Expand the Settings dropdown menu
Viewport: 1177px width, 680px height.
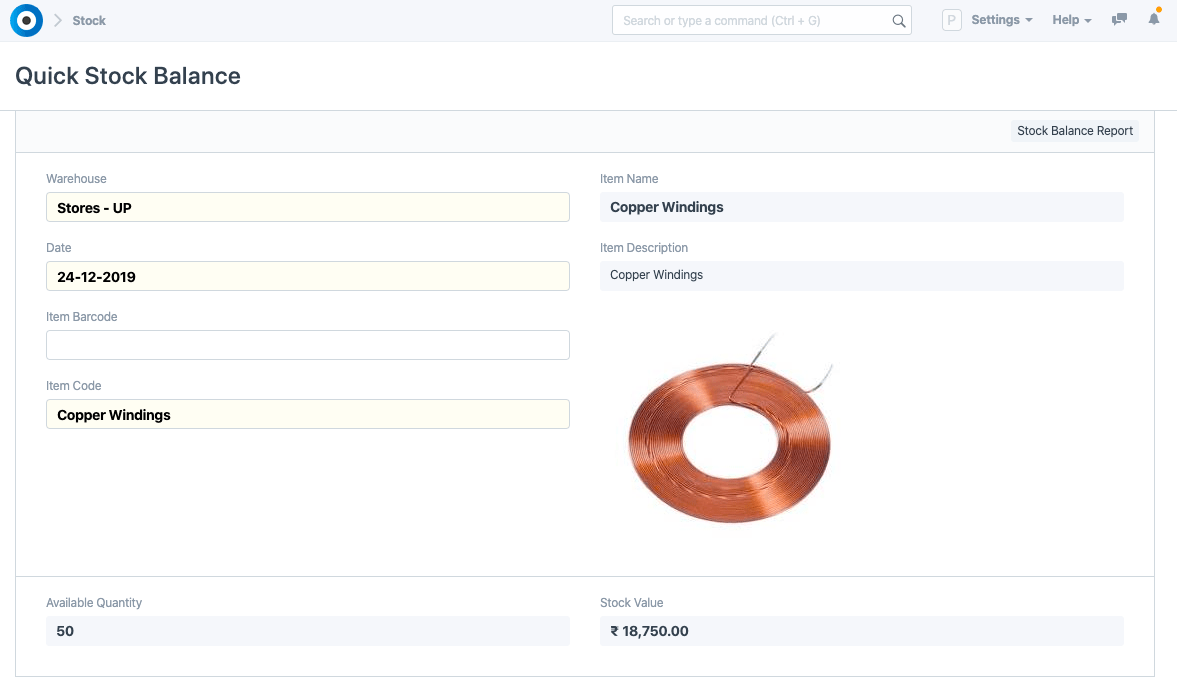[1001, 20]
